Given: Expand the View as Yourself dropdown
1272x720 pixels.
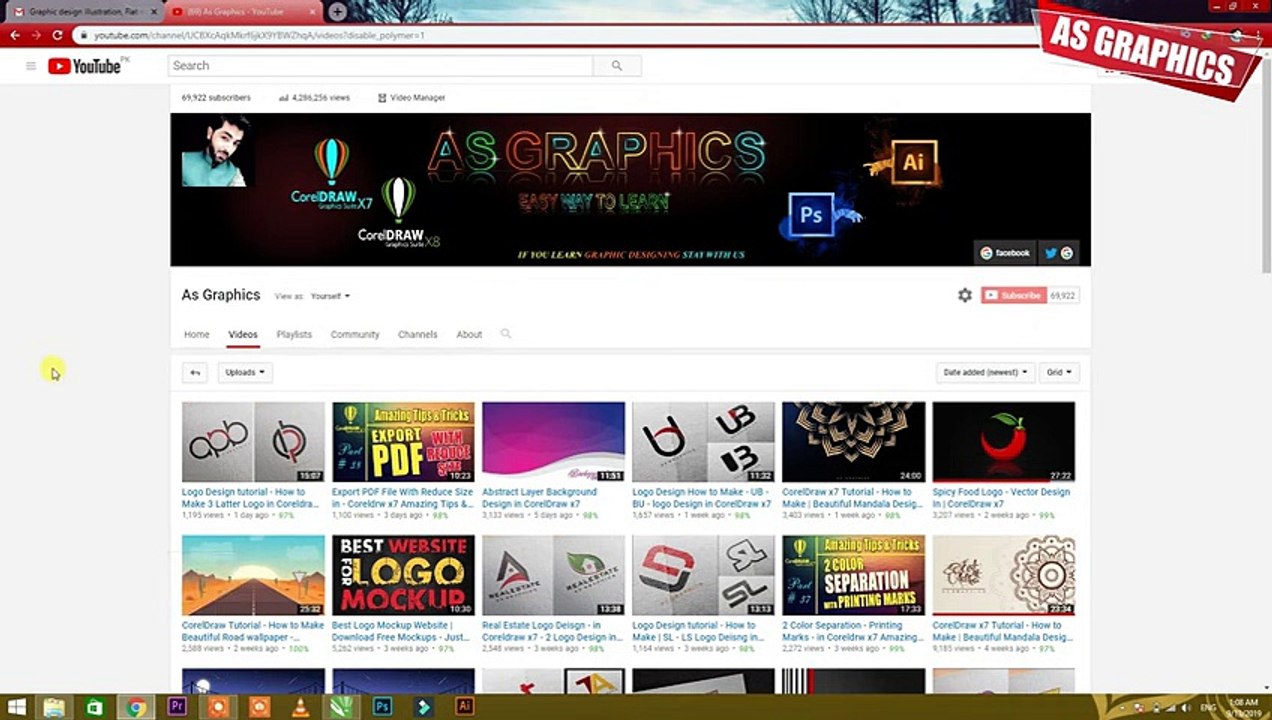Looking at the screenshot, I should click(x=330, y=296).
